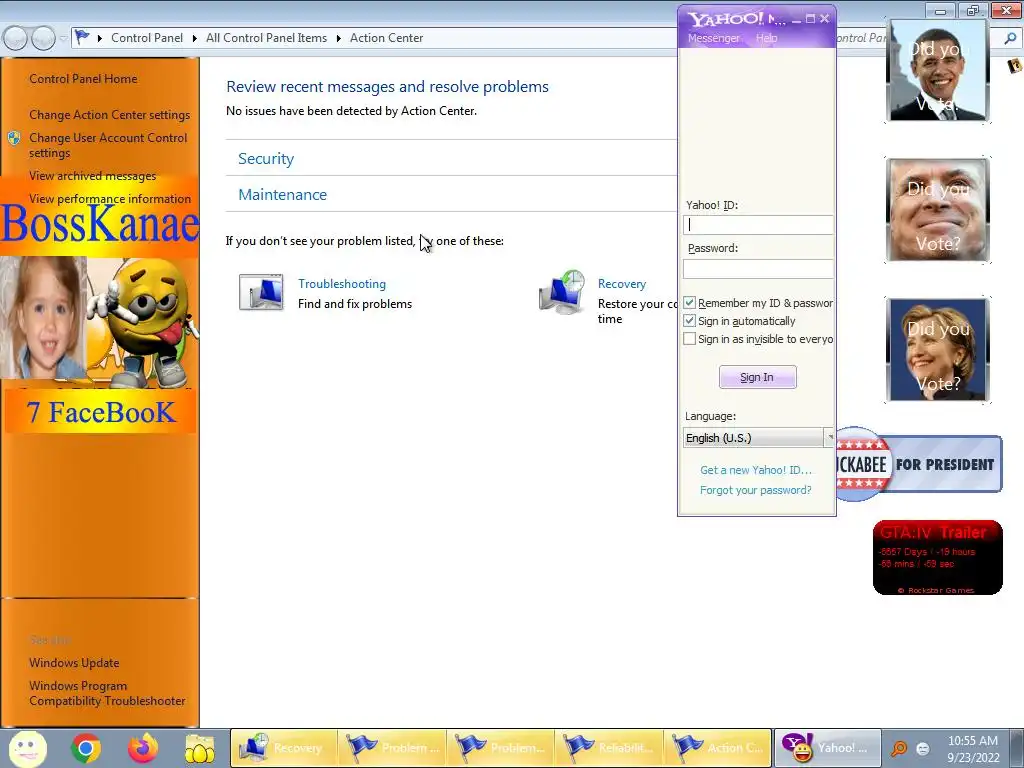Open the Hillary Clinton 'Did you Vote?' gadget

tap(938, 349)
